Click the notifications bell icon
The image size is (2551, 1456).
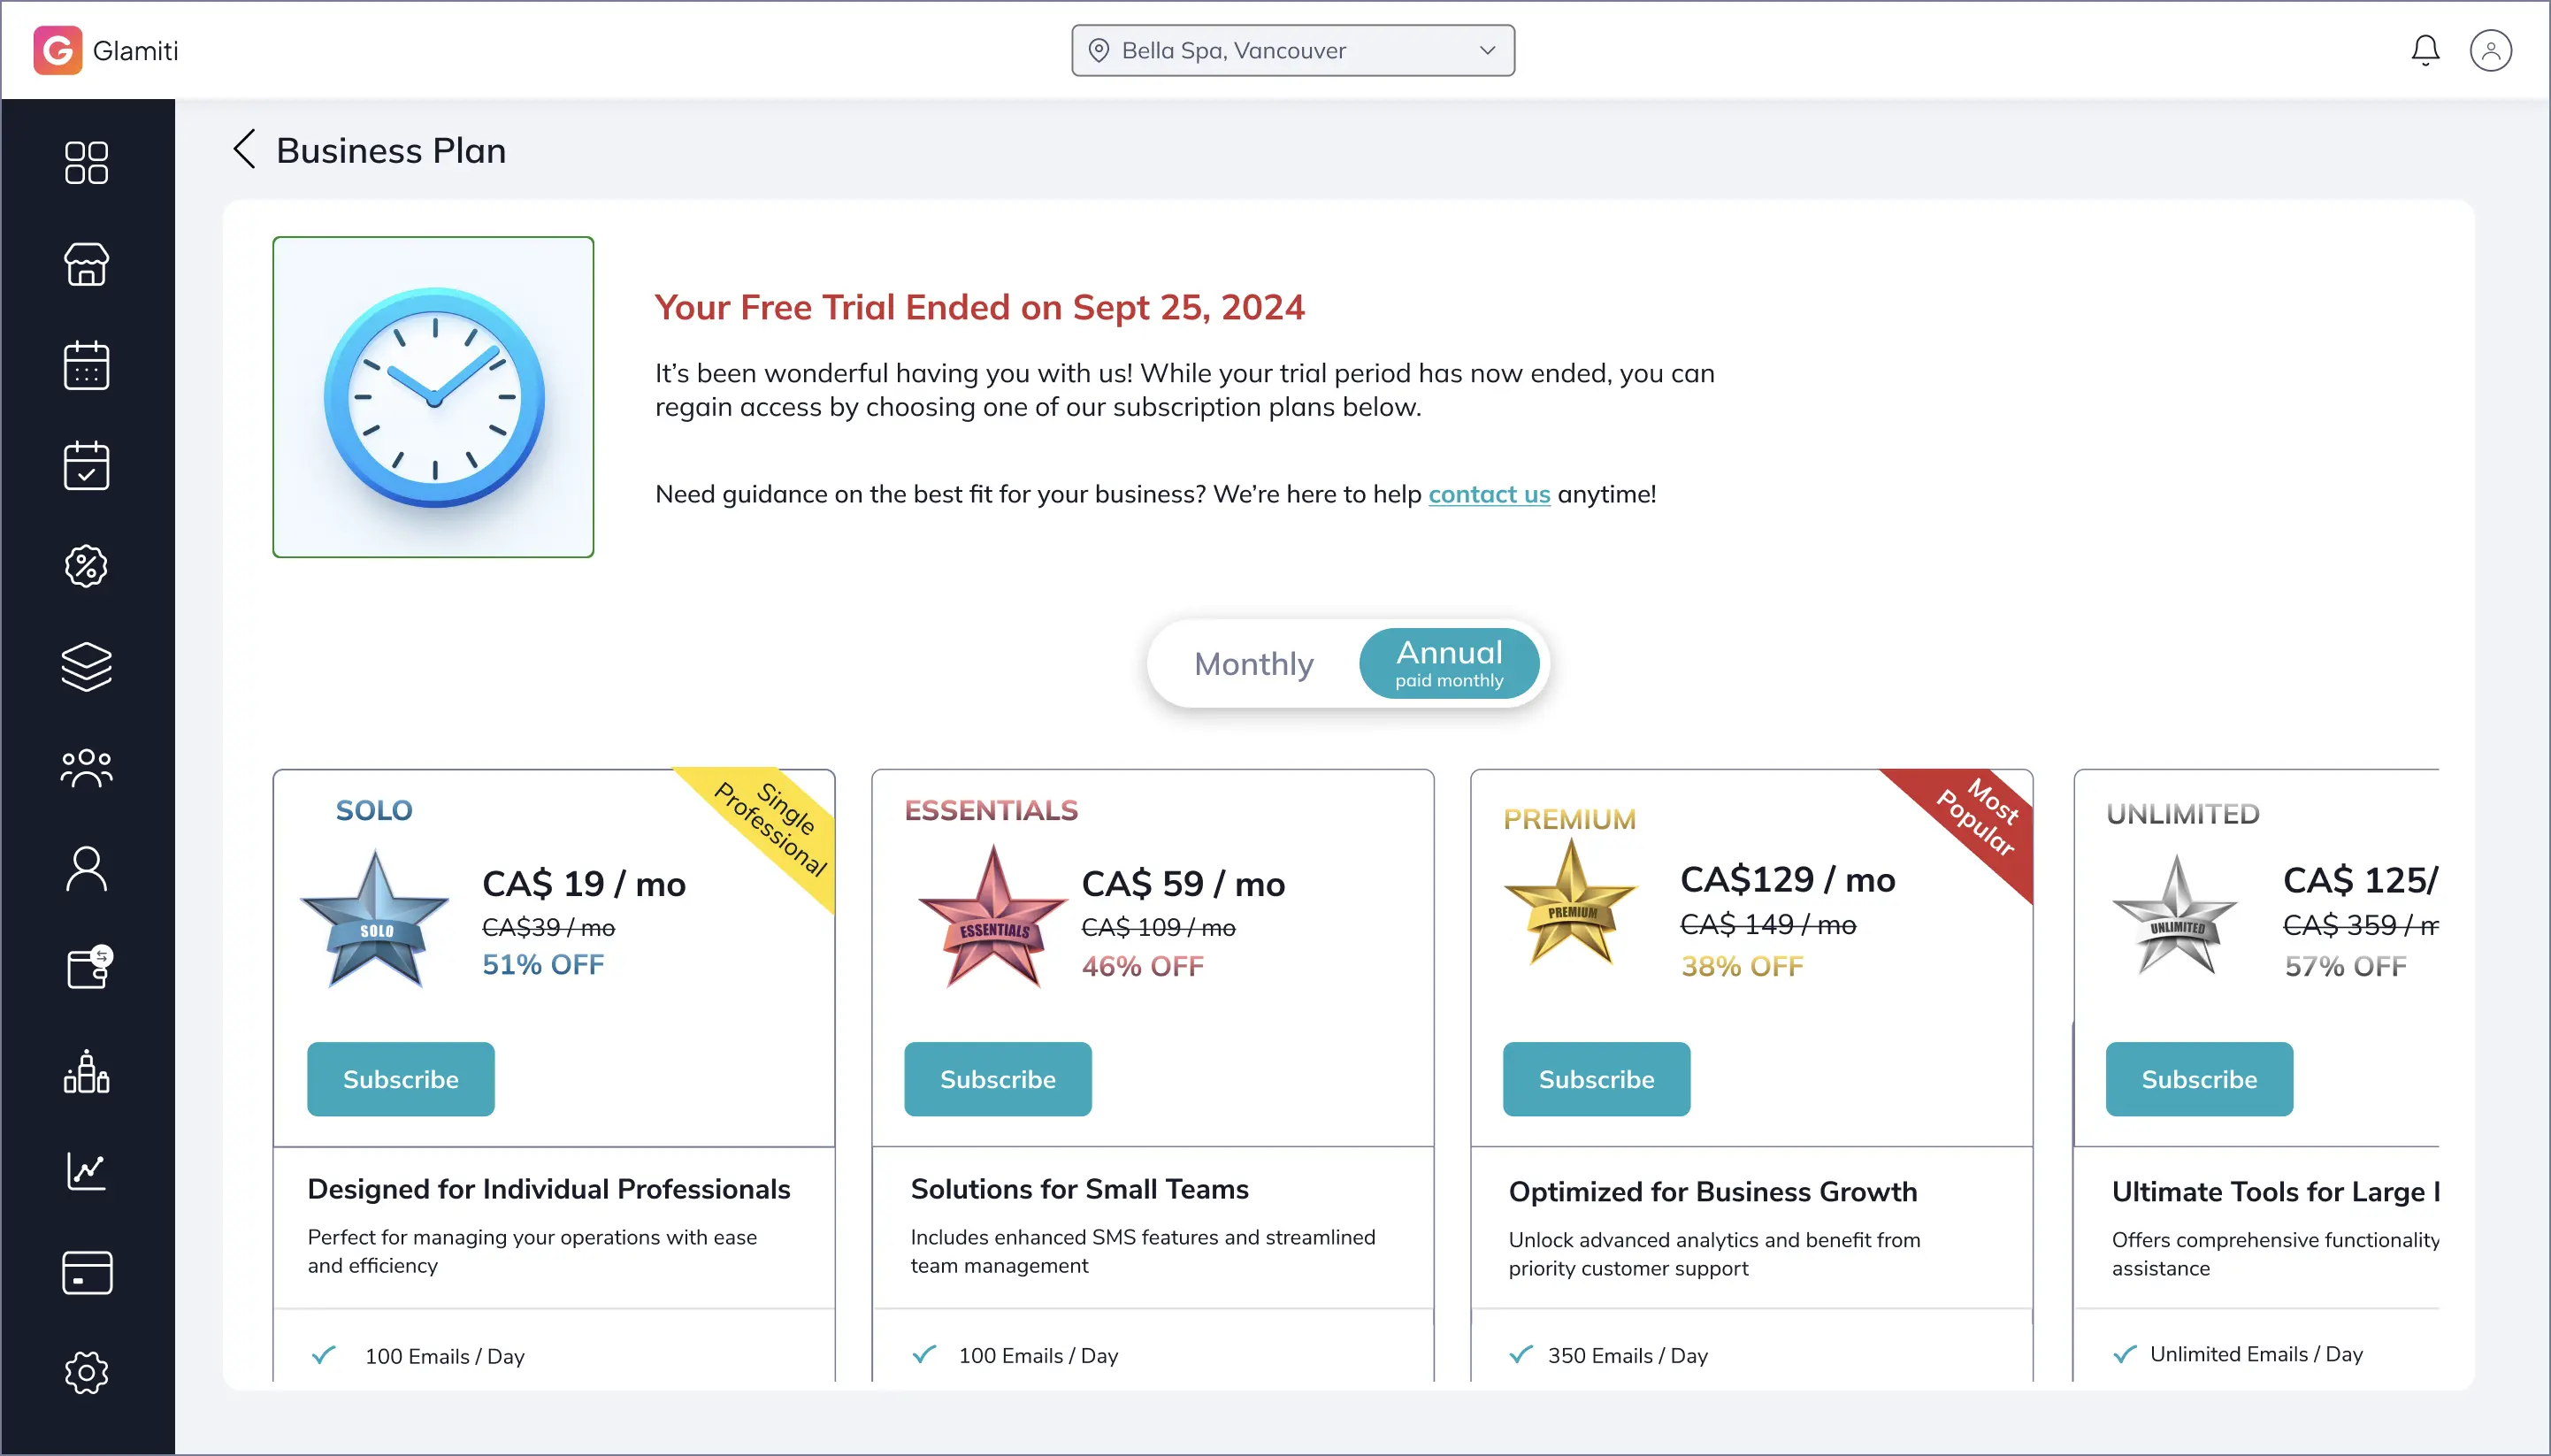point(2424,50)
